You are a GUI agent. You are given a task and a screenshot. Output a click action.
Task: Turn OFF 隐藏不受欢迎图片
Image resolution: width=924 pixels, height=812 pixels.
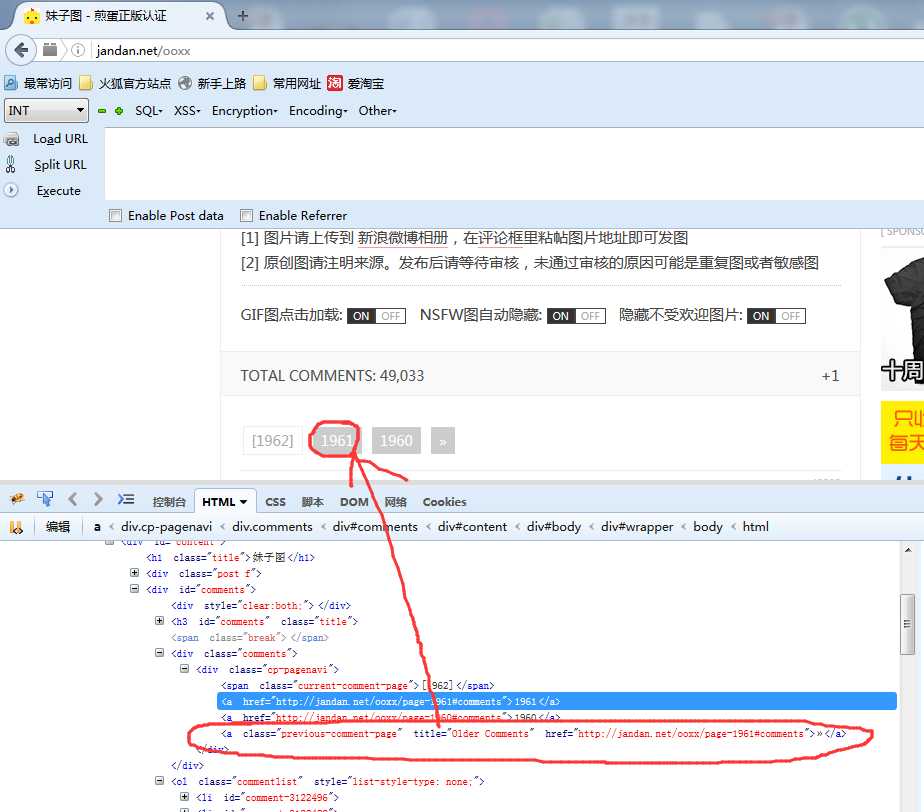click(x=790, y=316)
